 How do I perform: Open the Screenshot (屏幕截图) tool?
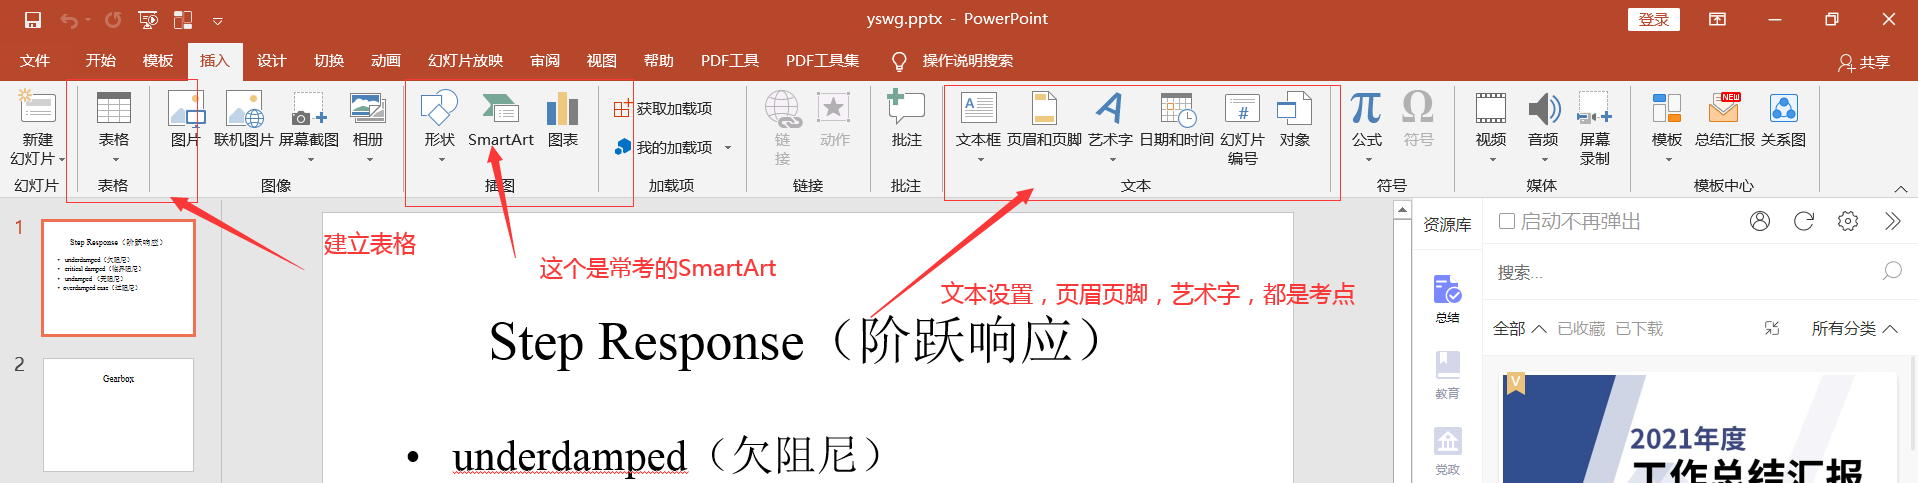309,128
